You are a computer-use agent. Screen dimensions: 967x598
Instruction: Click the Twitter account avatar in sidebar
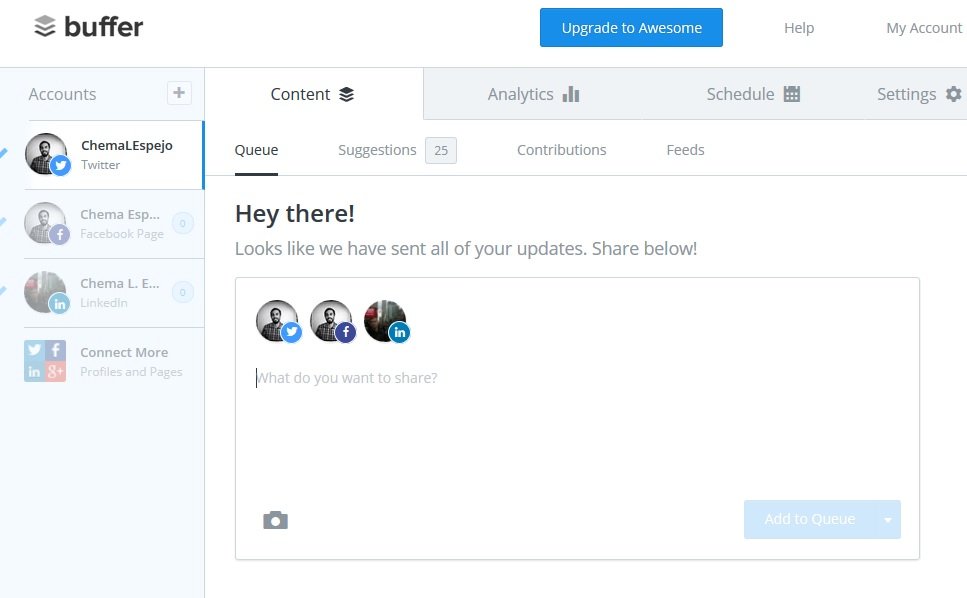click(47, 155)
